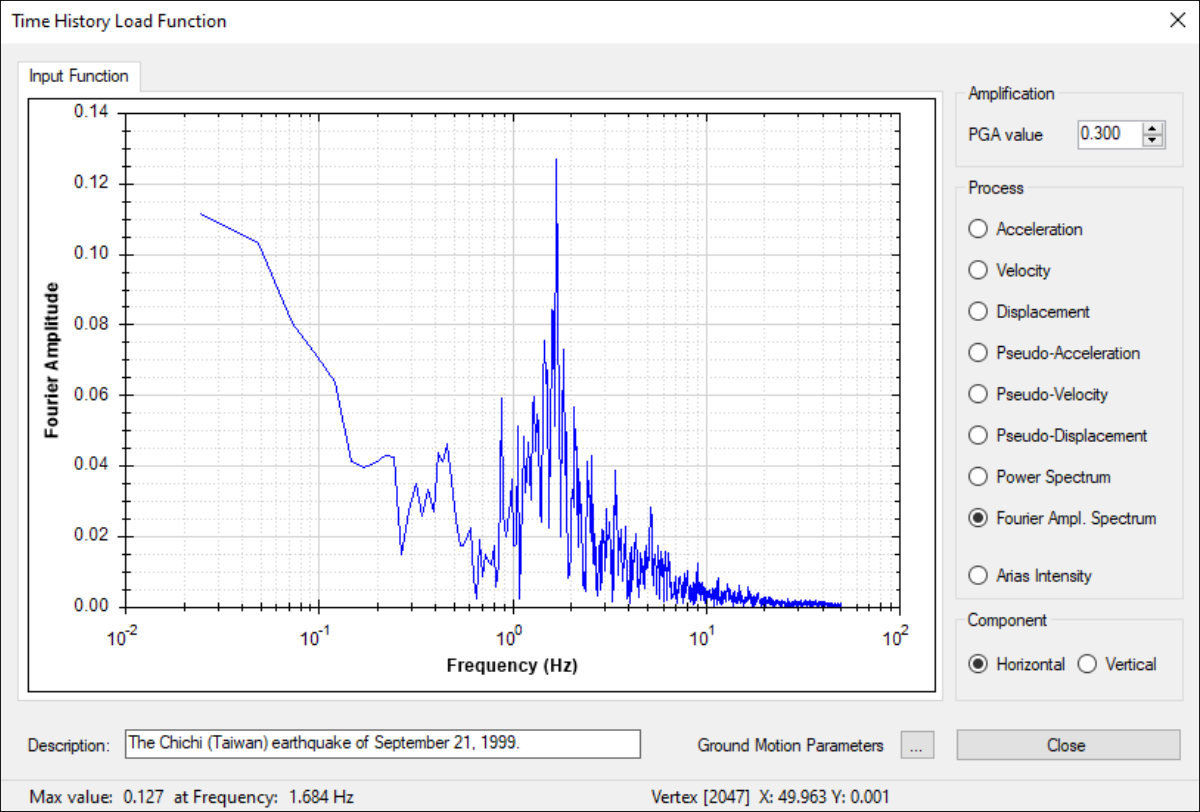
Task: Select the Acceleration process option
Action: tap(1025, 229)
